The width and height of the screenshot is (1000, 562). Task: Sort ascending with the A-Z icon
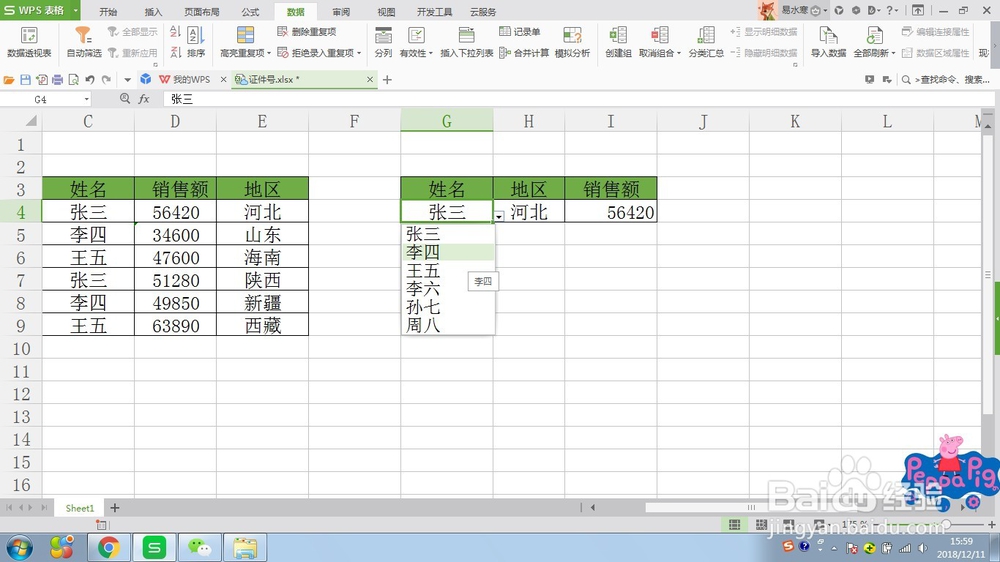click(175, 32)
